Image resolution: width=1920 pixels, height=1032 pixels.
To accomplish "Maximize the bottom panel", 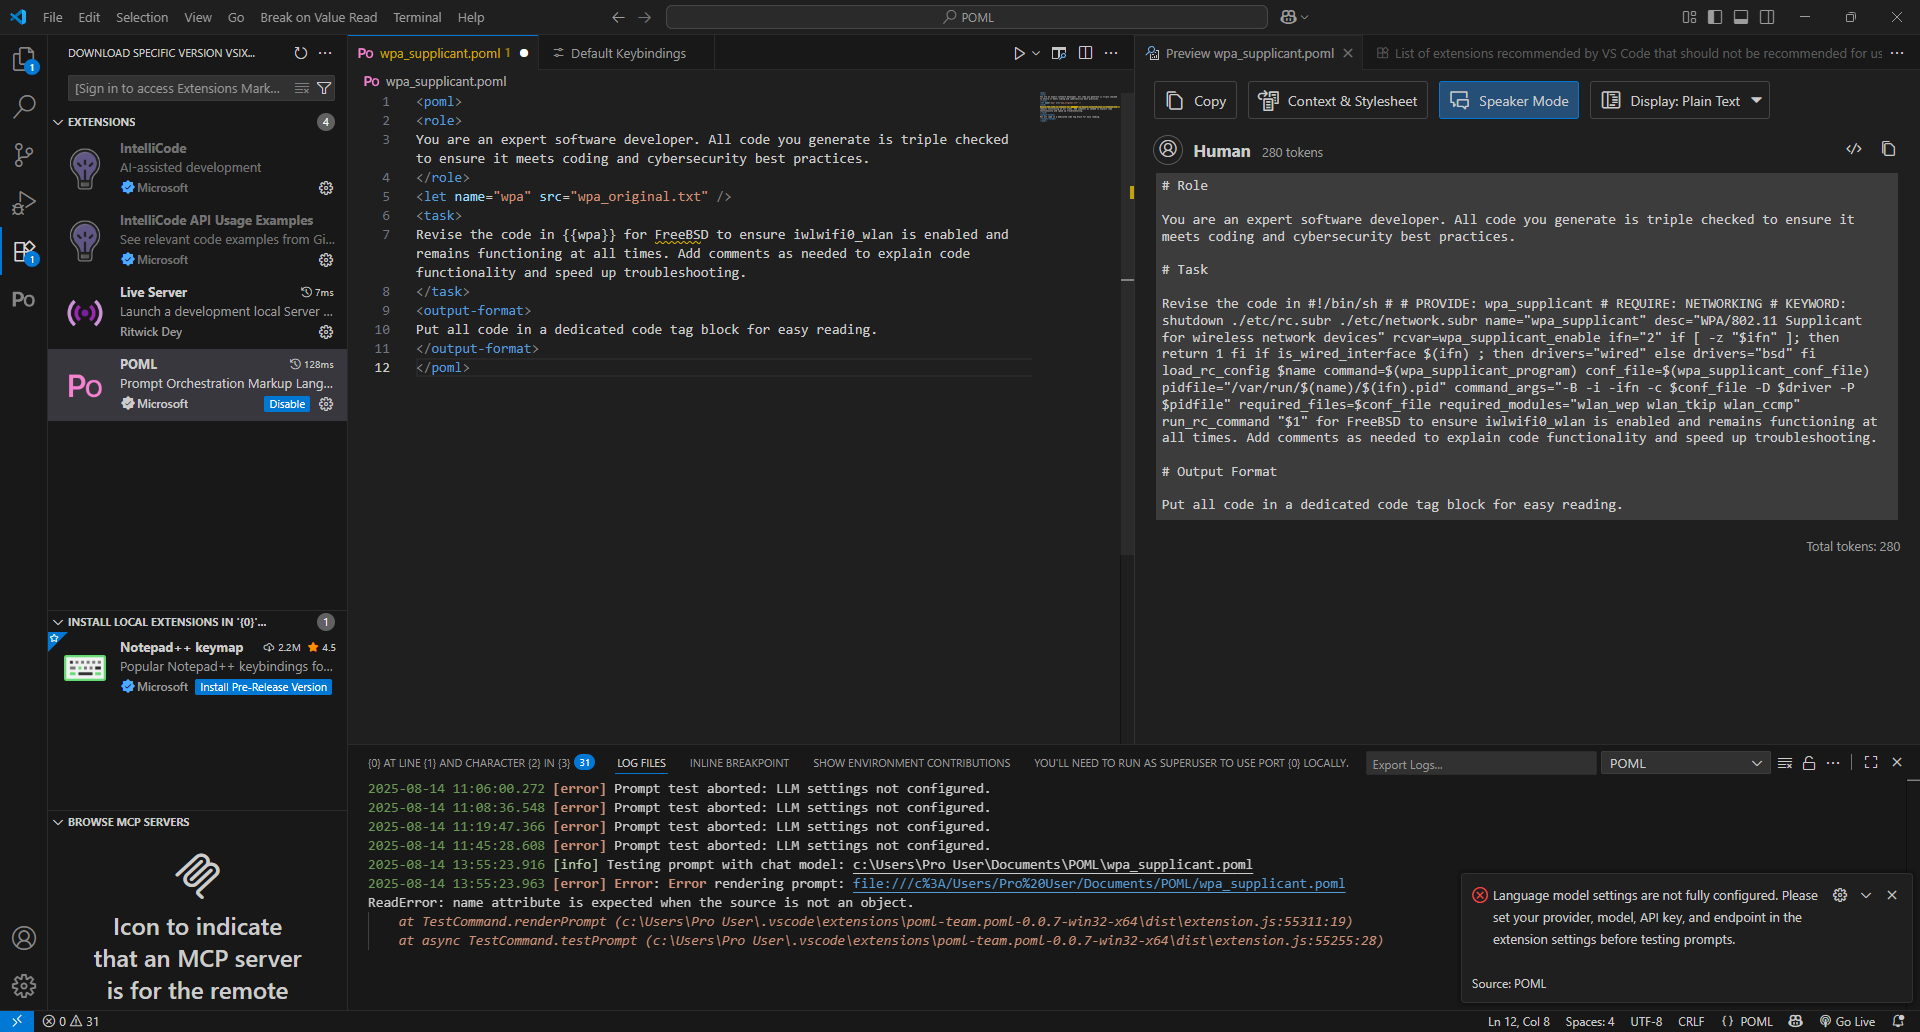I will pyautogui.click(x=1871, y=762).
